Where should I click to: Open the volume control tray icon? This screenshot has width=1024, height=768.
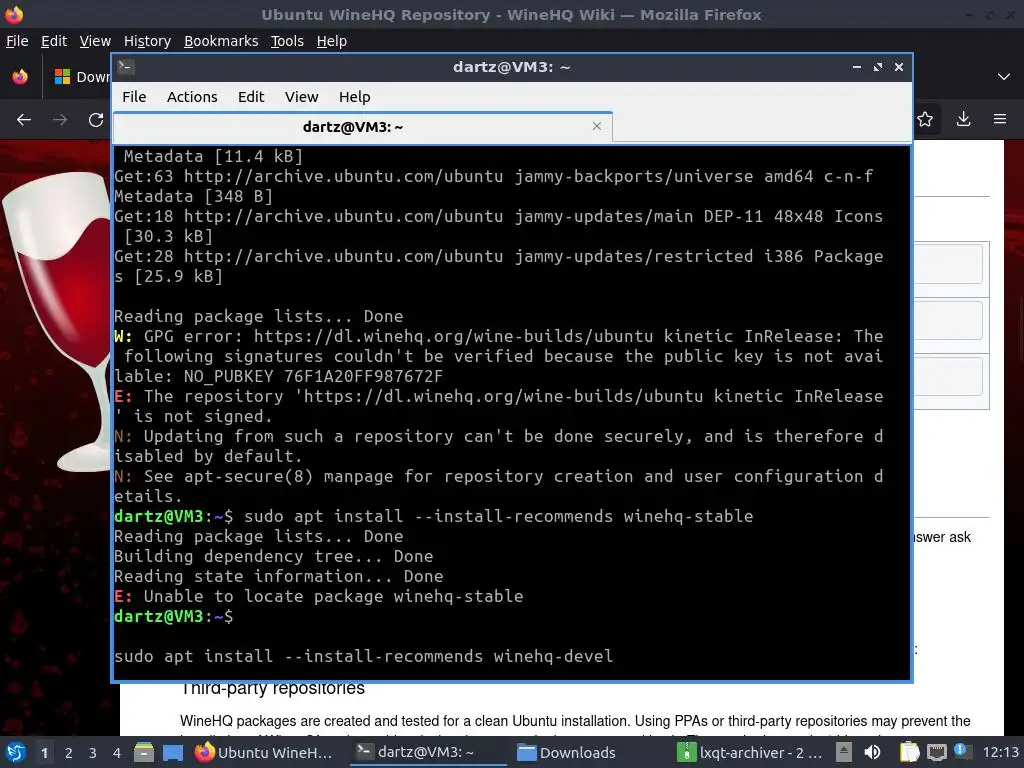coord(872,752)
